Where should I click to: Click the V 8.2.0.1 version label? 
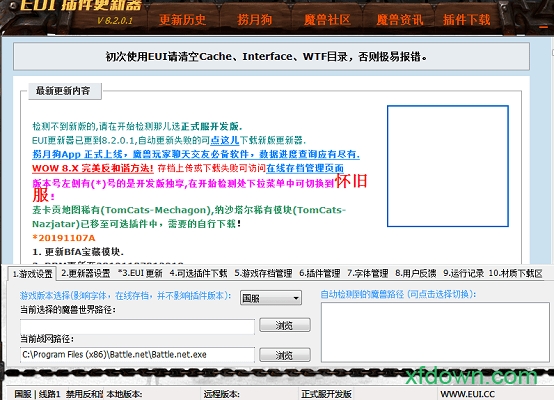(115, 20)
